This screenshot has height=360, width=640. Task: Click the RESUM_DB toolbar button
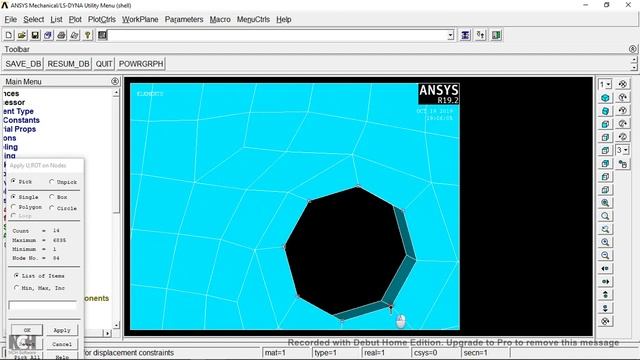click(x=68, y=64)
